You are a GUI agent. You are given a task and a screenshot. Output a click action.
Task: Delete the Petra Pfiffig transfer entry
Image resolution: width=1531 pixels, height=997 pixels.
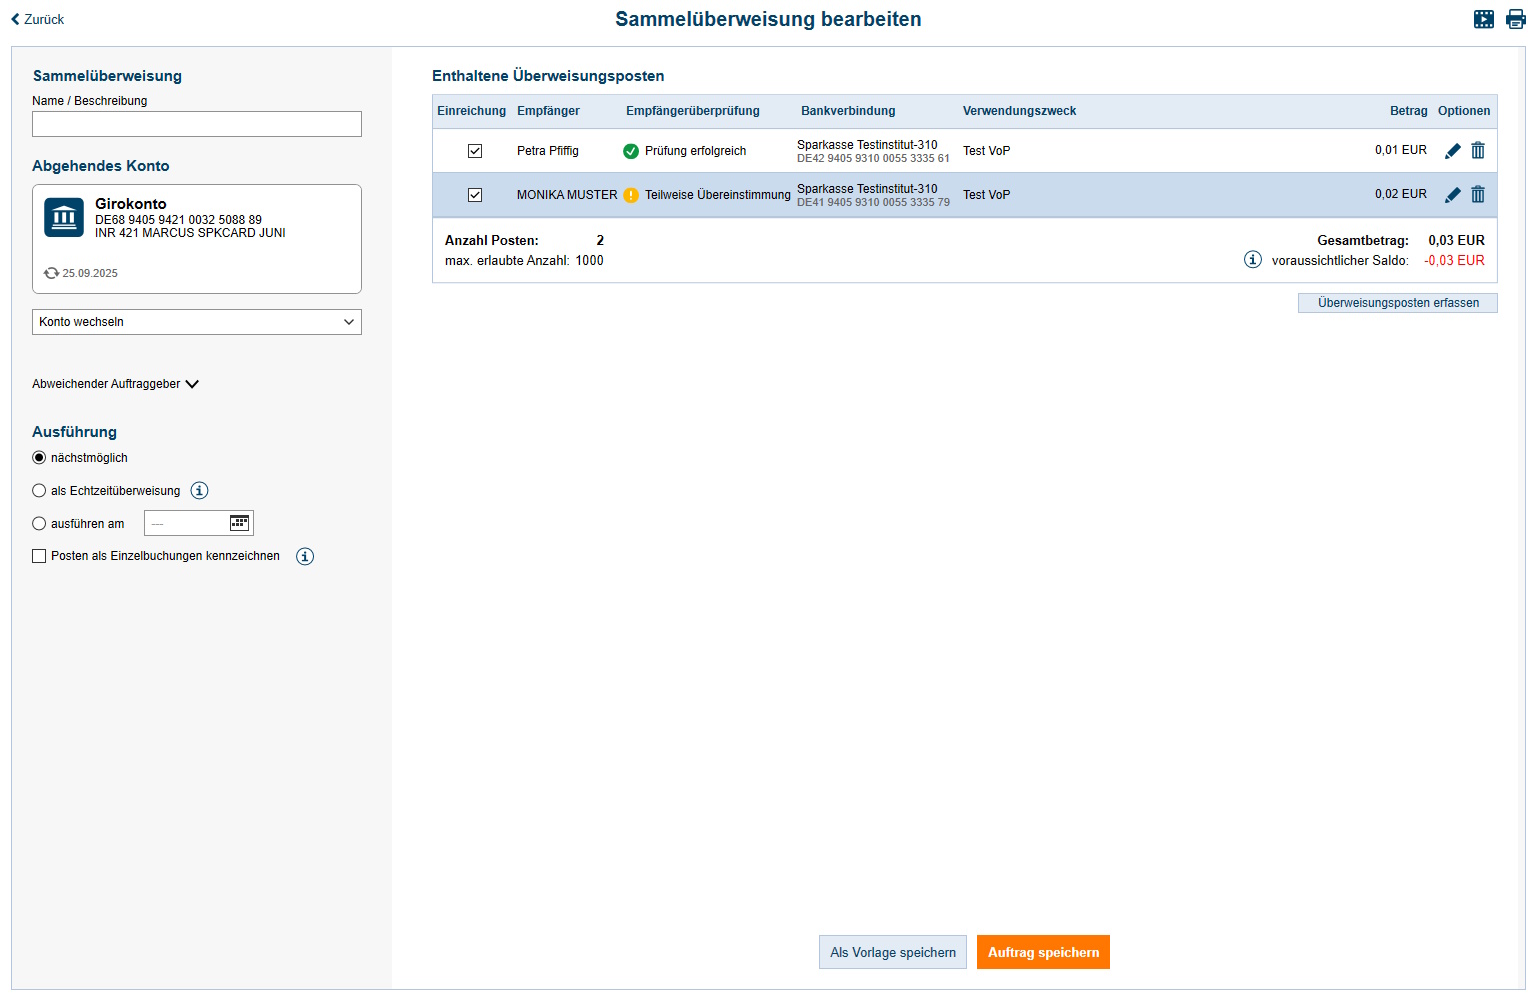pyautogui.click(x=1477, y=151)
